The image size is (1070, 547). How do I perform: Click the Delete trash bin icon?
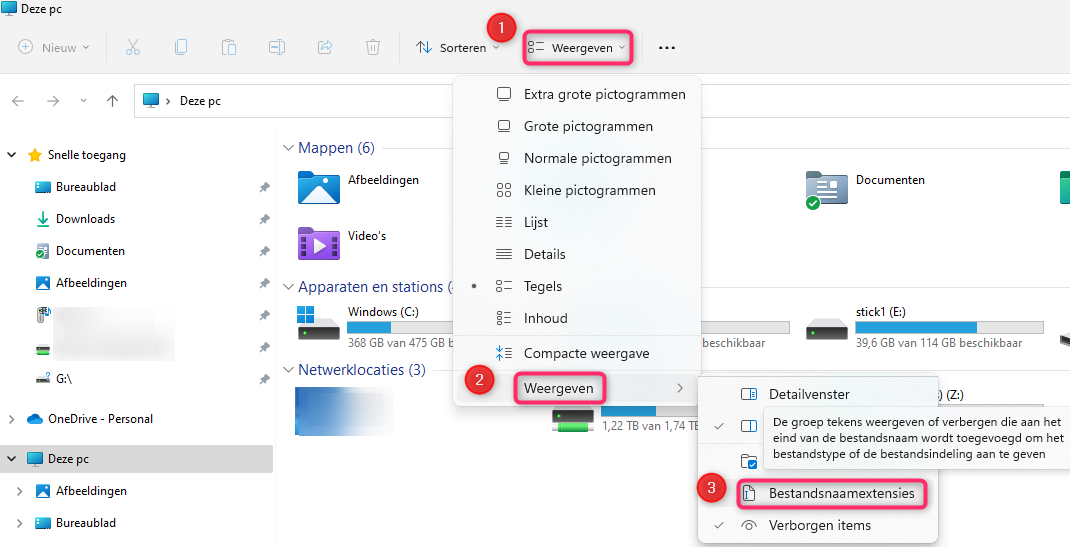click(x=373, y=47)
